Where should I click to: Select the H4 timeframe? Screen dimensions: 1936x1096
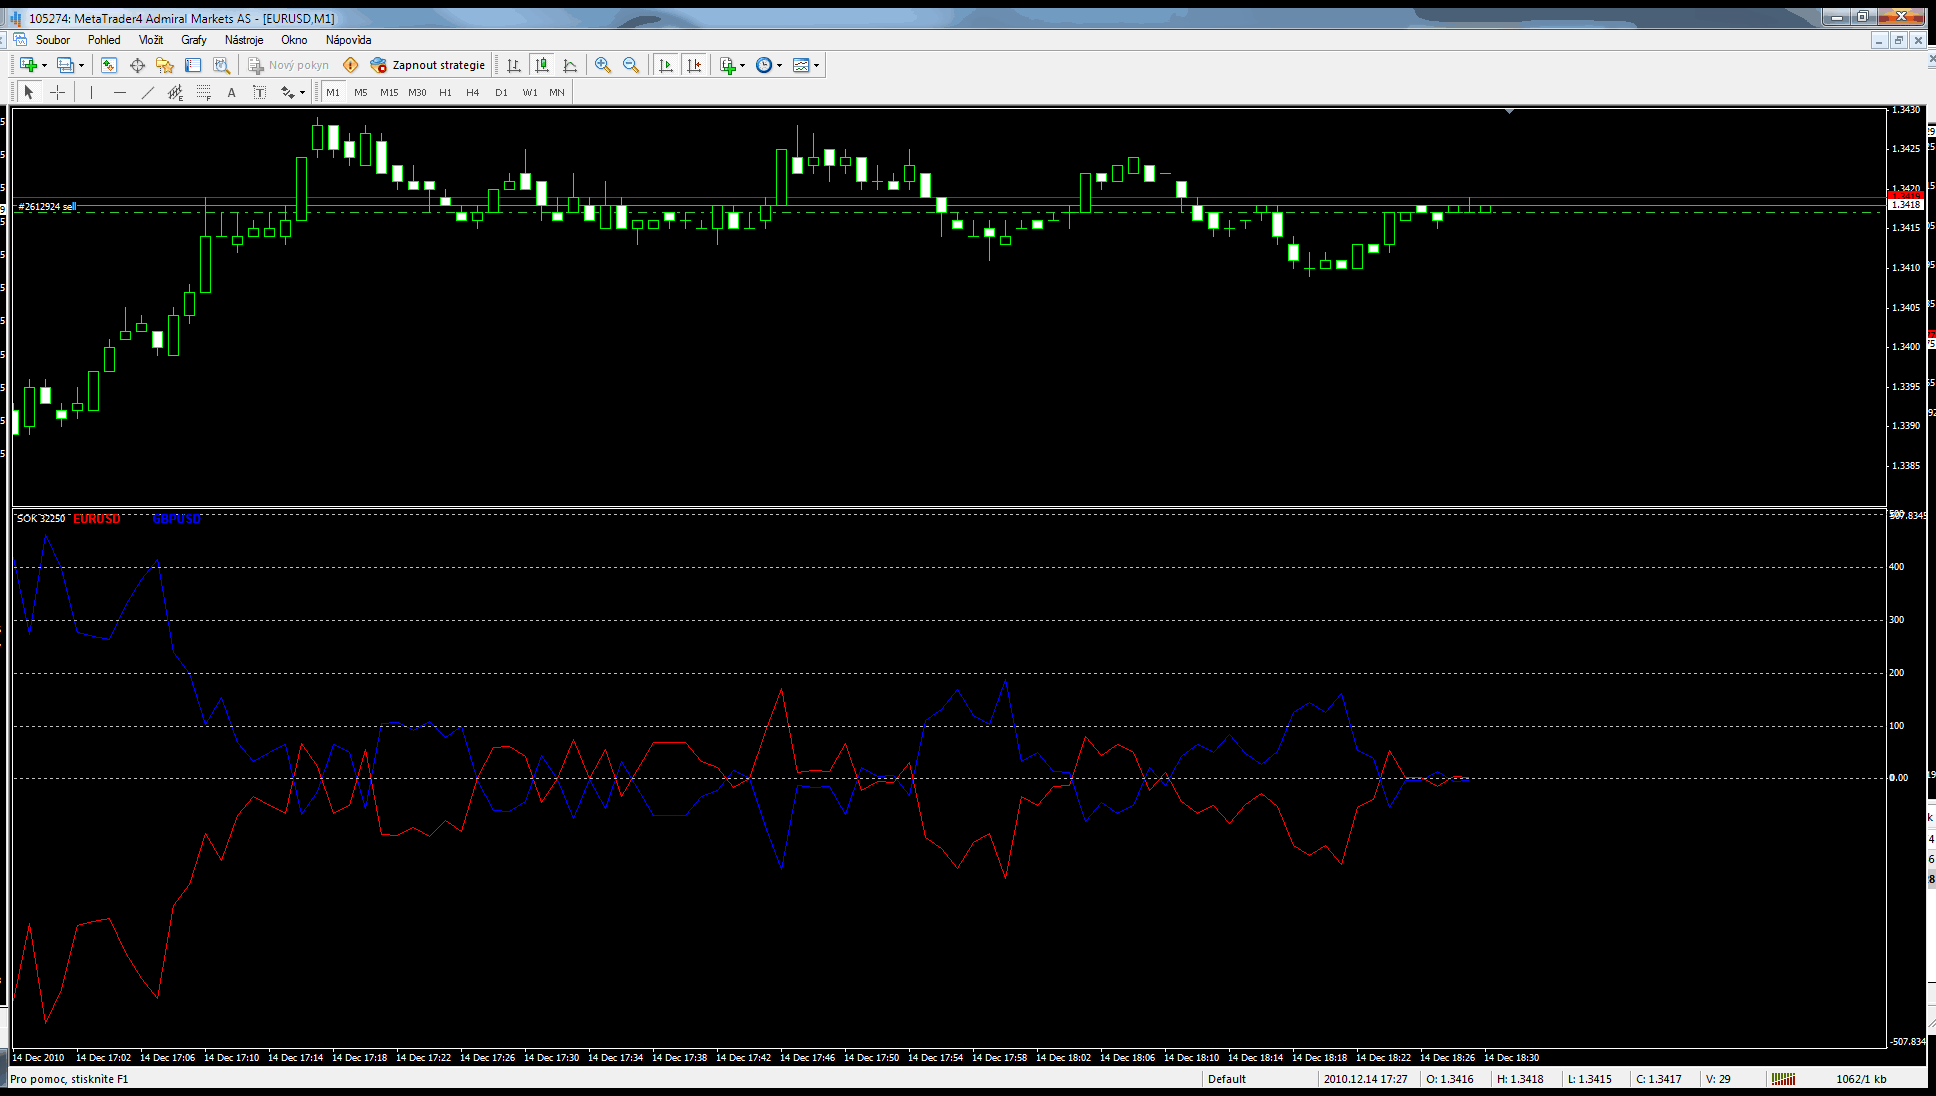(x=473, y=92)
